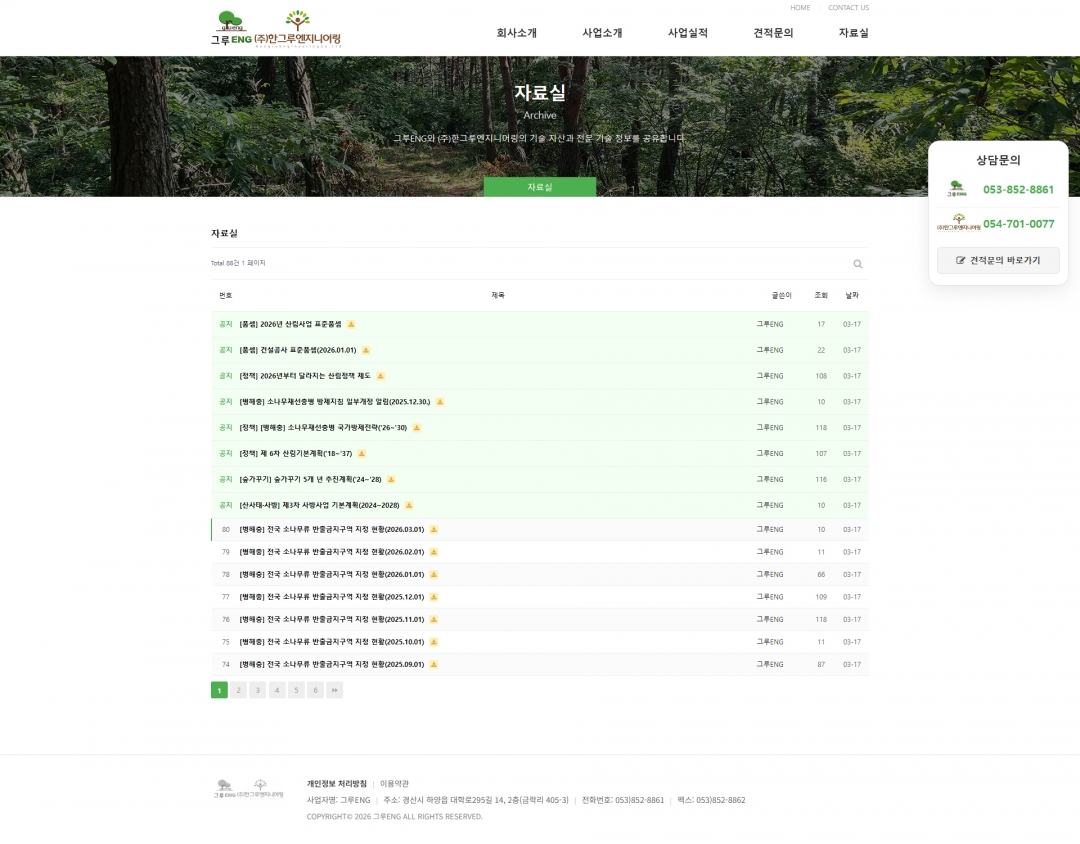The image size is (1080, 844).
Task: Click the 견적문의 바로가기 button
Action: point(998,260)
